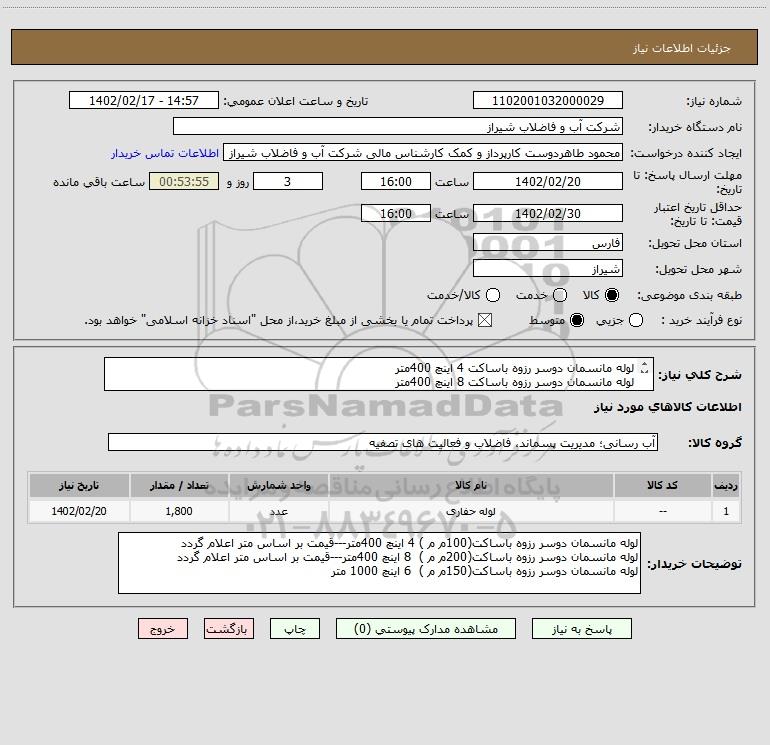Click the خروج exit button
This screenshot has height=745, width=770.
(x=163, y=629)
